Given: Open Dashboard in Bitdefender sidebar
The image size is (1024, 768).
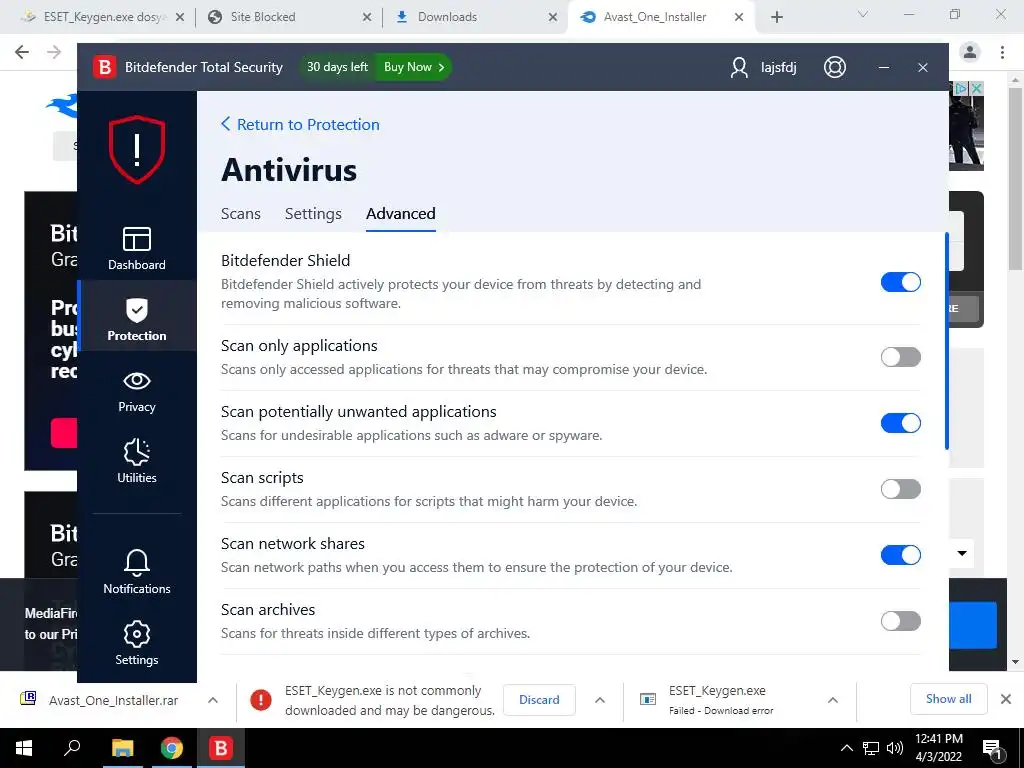Looking at the screenshot, I should [x=136, y=248].
